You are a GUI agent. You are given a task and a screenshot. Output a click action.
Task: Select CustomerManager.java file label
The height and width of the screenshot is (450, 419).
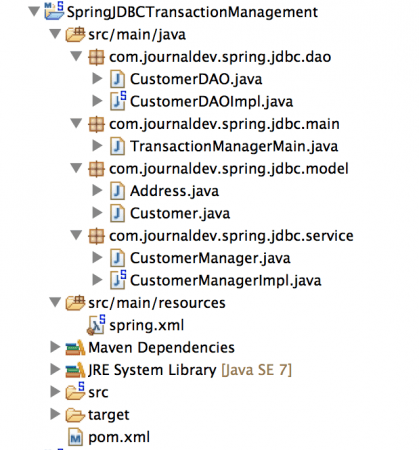point(210,258)
